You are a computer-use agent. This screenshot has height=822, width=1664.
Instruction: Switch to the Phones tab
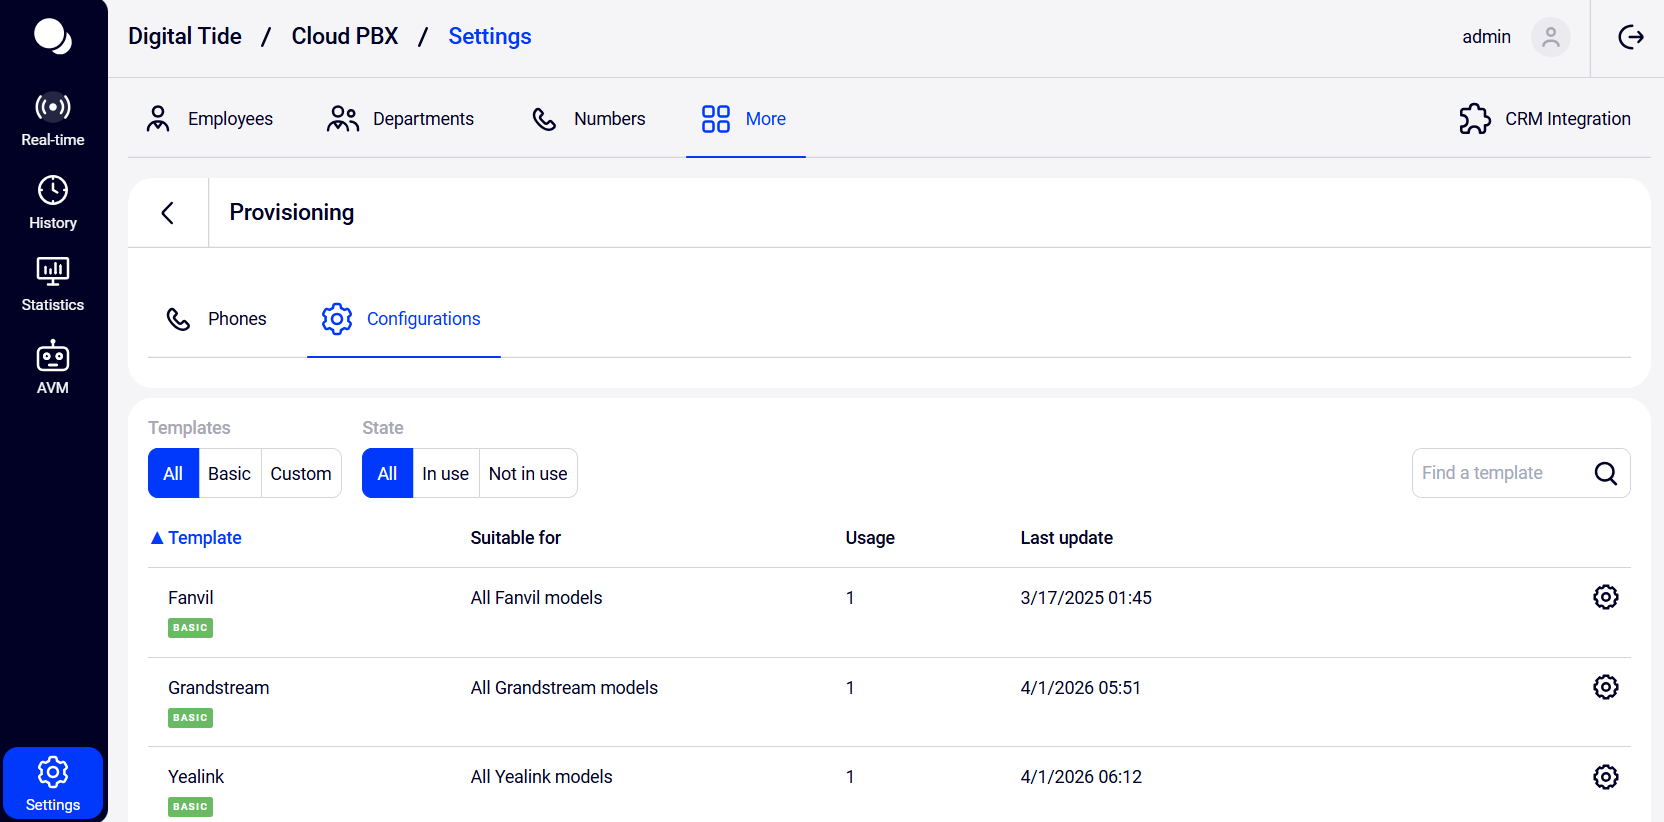coord(217,319)
